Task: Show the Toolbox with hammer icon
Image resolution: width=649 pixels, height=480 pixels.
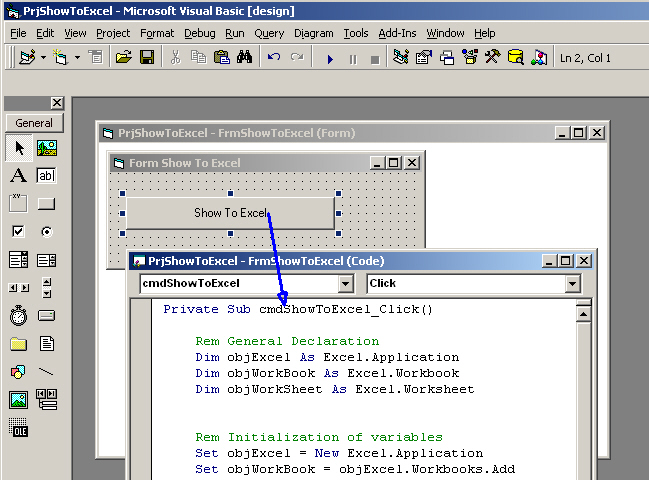Action: point(493,57)
